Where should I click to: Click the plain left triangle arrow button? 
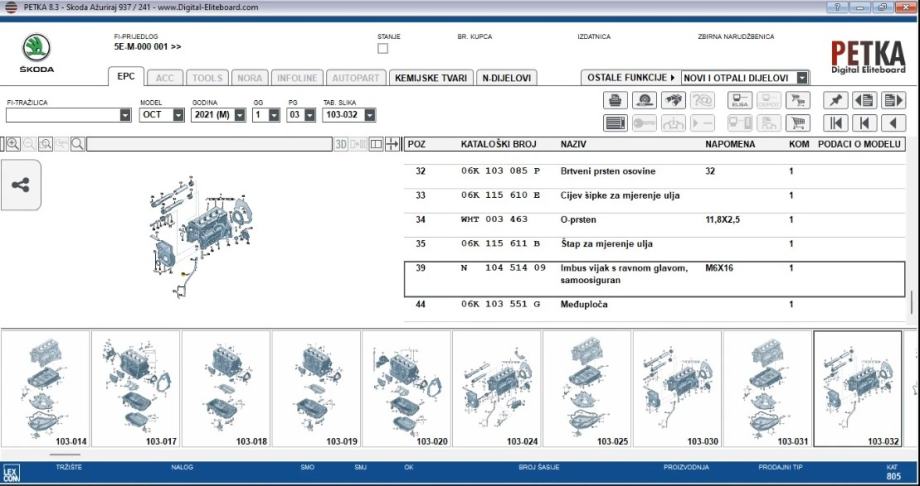click(893, 123)
